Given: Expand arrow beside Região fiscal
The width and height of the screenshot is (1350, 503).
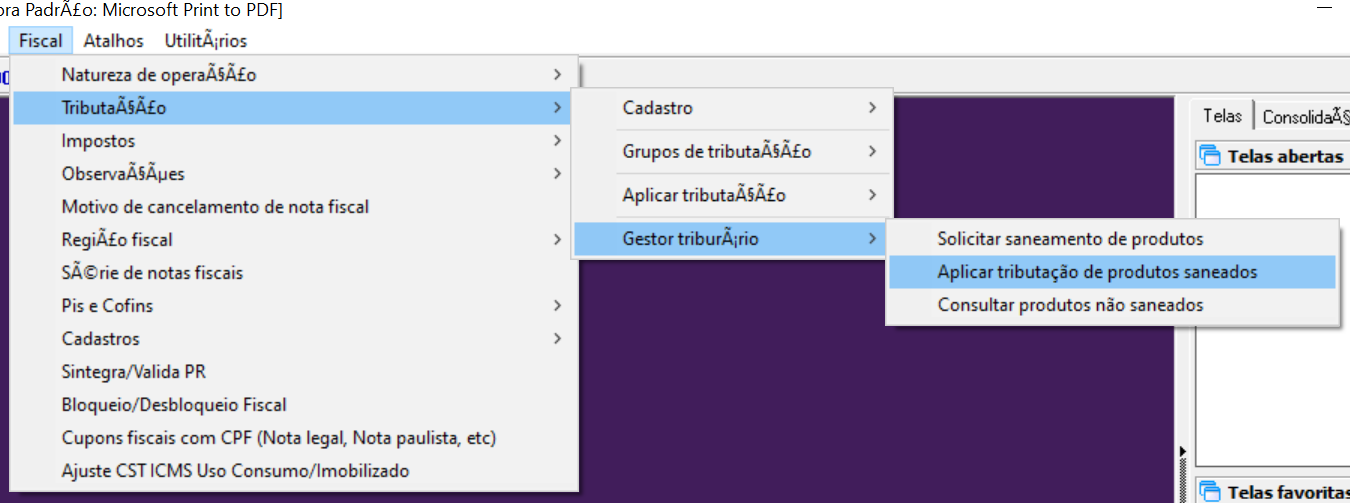Looking at the screenshot, I should coord(557,239).
